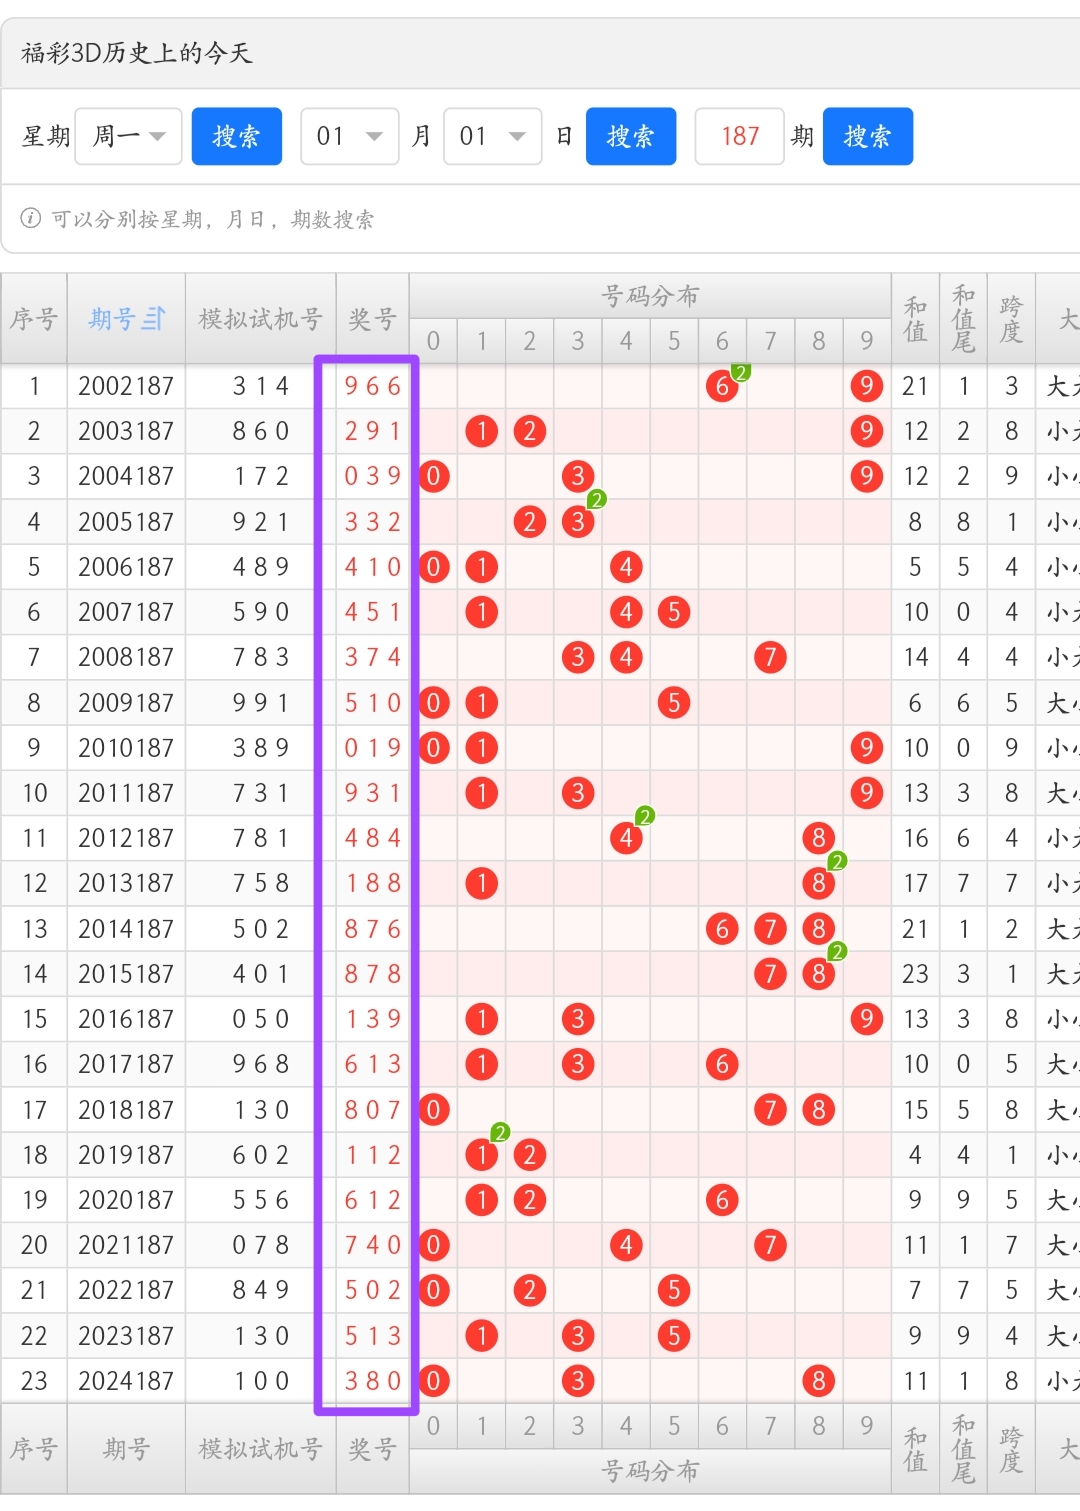Select issue number 2004187
This screenshot has height=1511, width=1080.
point(126,476)
